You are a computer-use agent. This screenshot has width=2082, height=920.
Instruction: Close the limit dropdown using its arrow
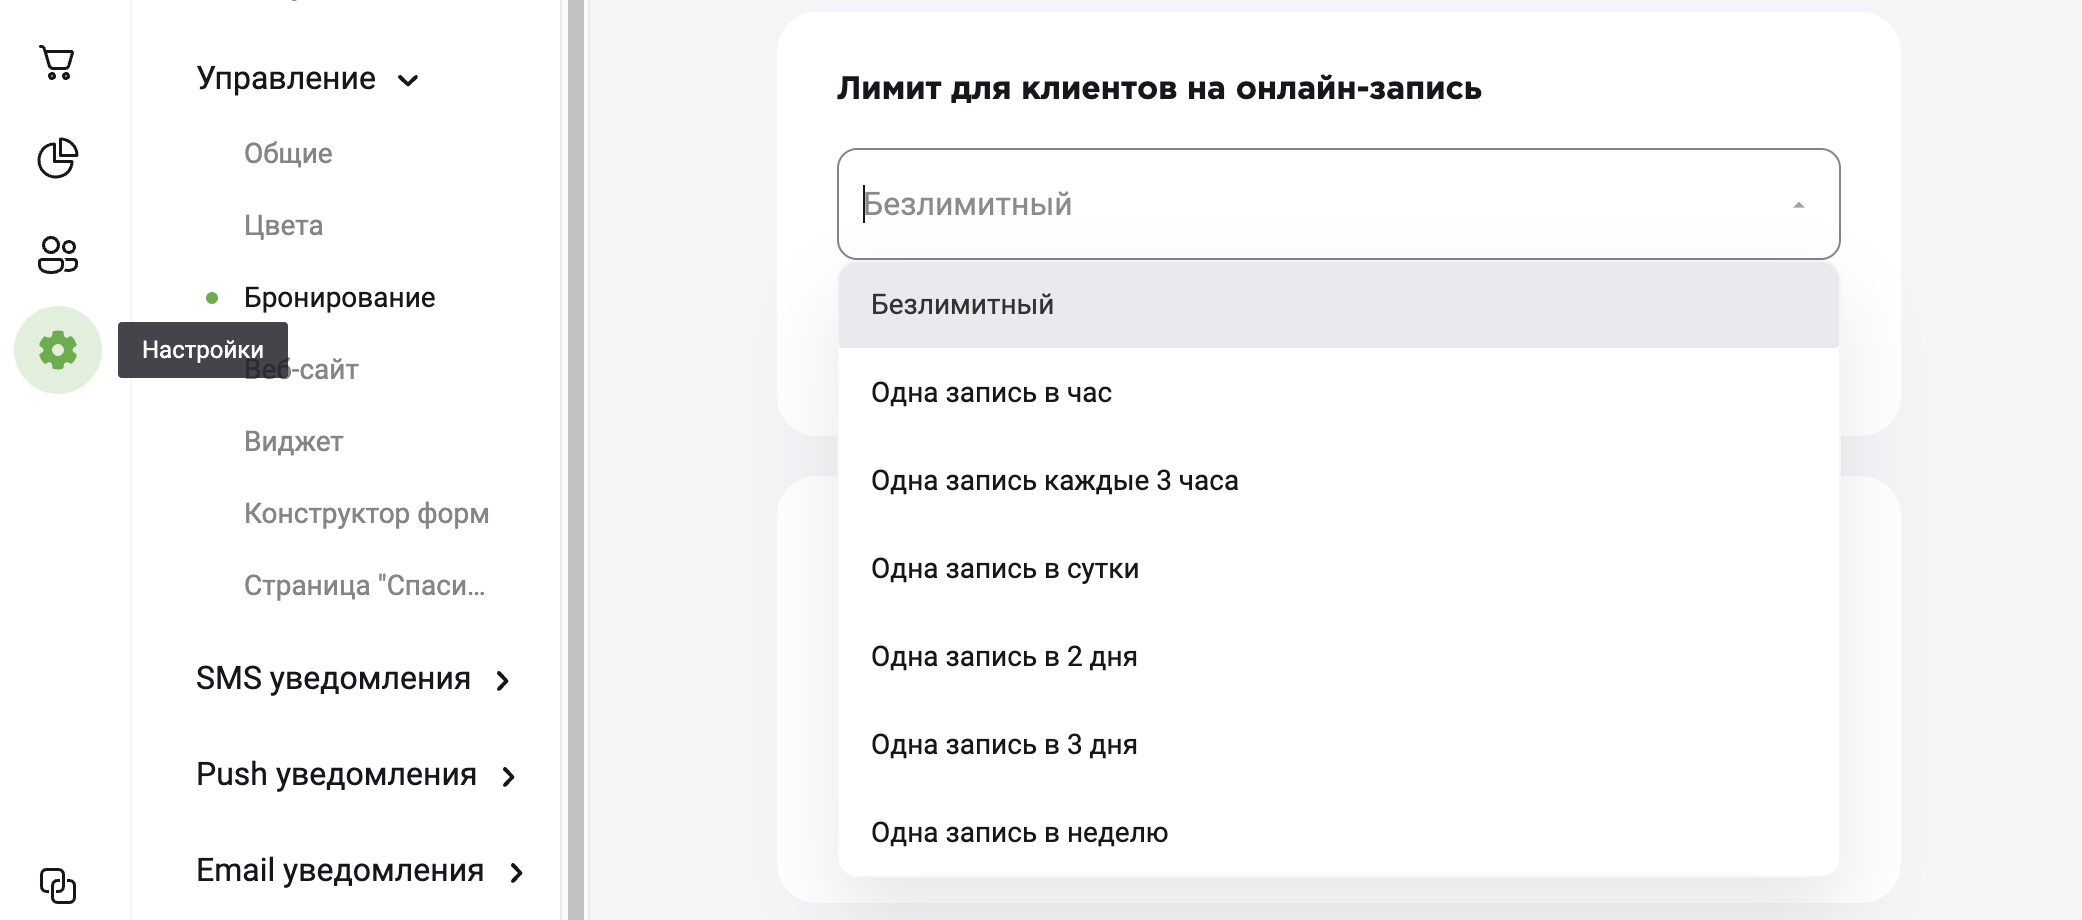tap(1798, 205)
